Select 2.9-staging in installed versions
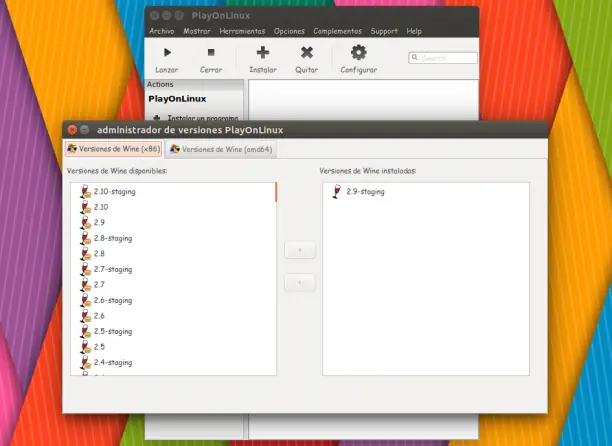The image size is (612, 446). [x=365, y=192]
